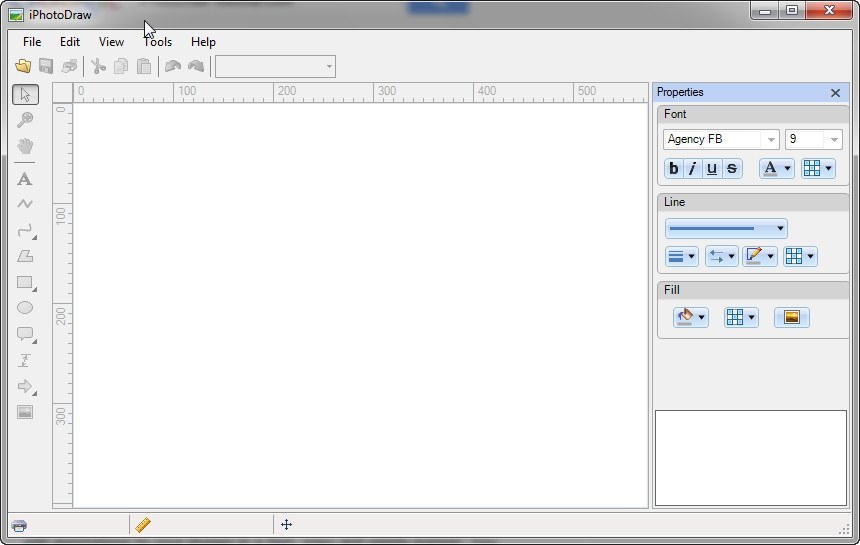Open the fill pattern grid dropdown

click(741, 317)
